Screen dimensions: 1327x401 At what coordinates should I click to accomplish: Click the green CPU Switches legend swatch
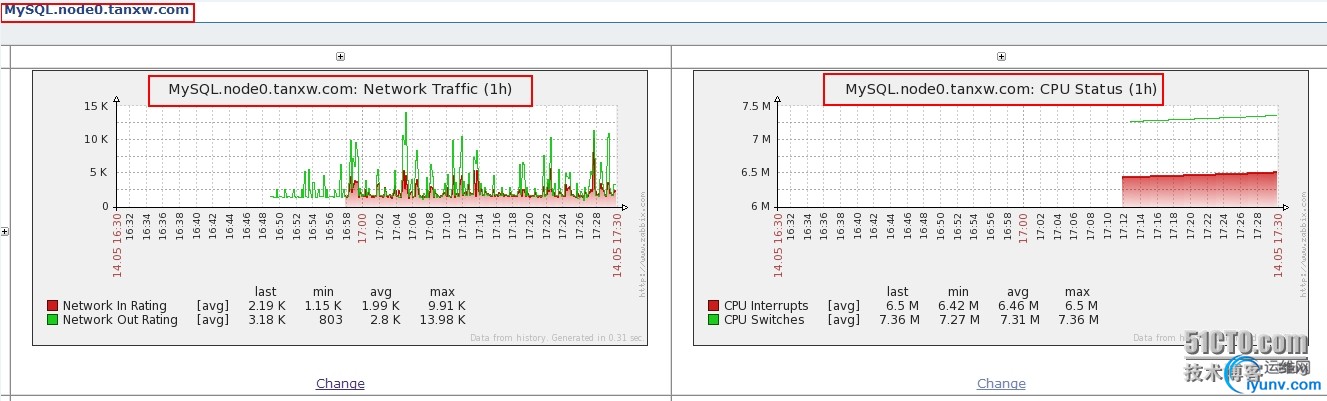(714, 320)
